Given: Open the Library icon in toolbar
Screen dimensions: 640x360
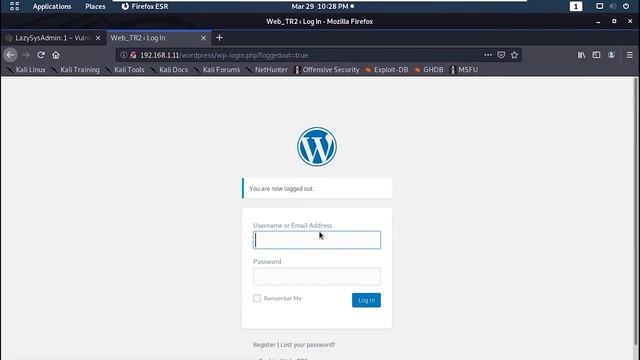Looking at the screenshot, I should (x=581, y=55).
